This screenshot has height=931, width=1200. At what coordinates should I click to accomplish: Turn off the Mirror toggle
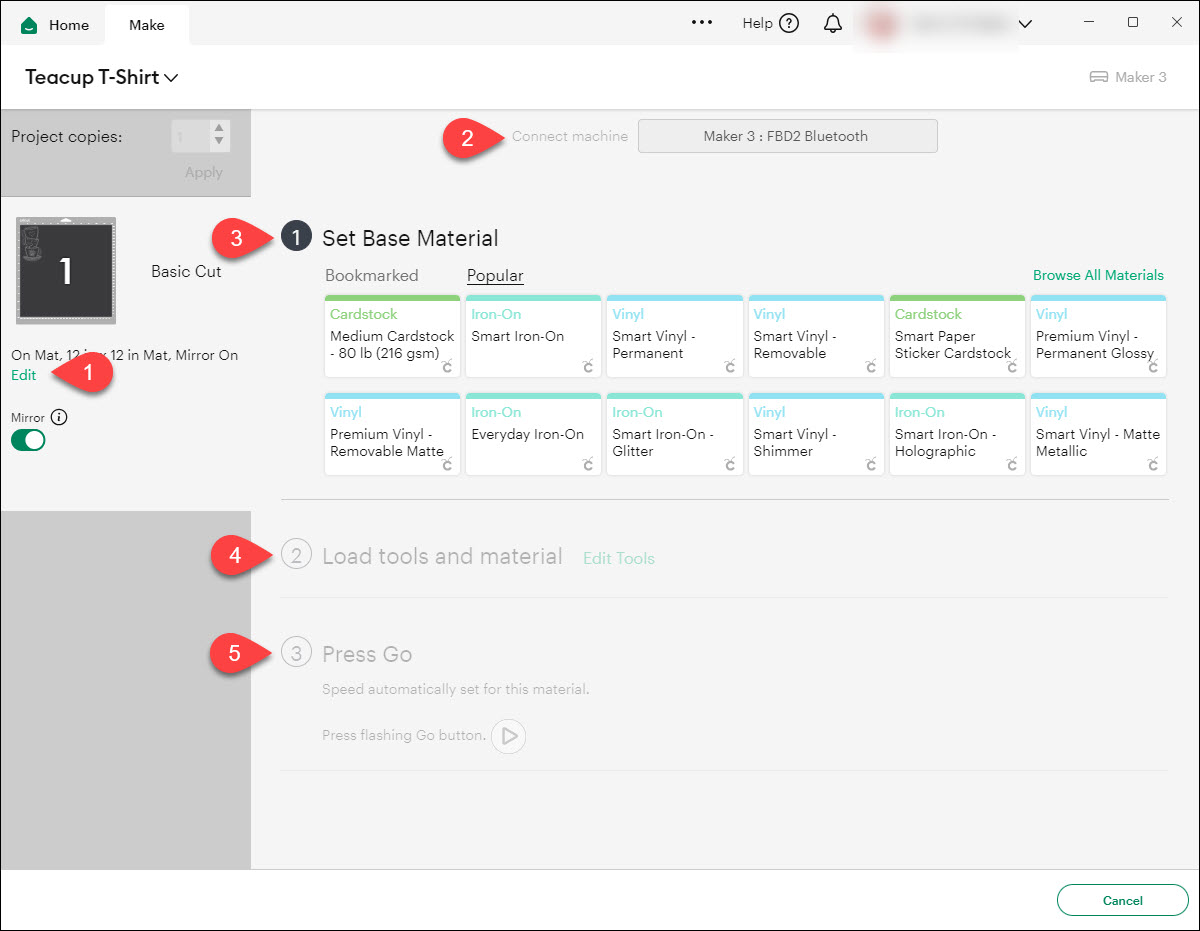click(x=28, y=440)
